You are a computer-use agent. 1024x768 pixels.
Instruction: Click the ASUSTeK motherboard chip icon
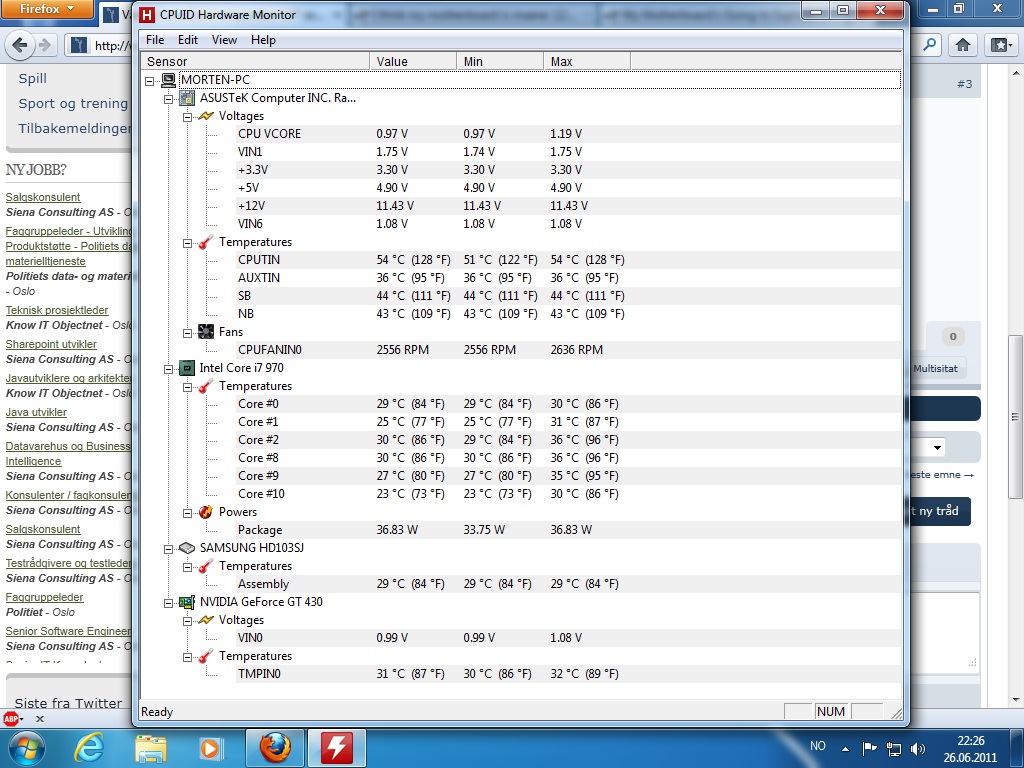[x=187, y=98]
